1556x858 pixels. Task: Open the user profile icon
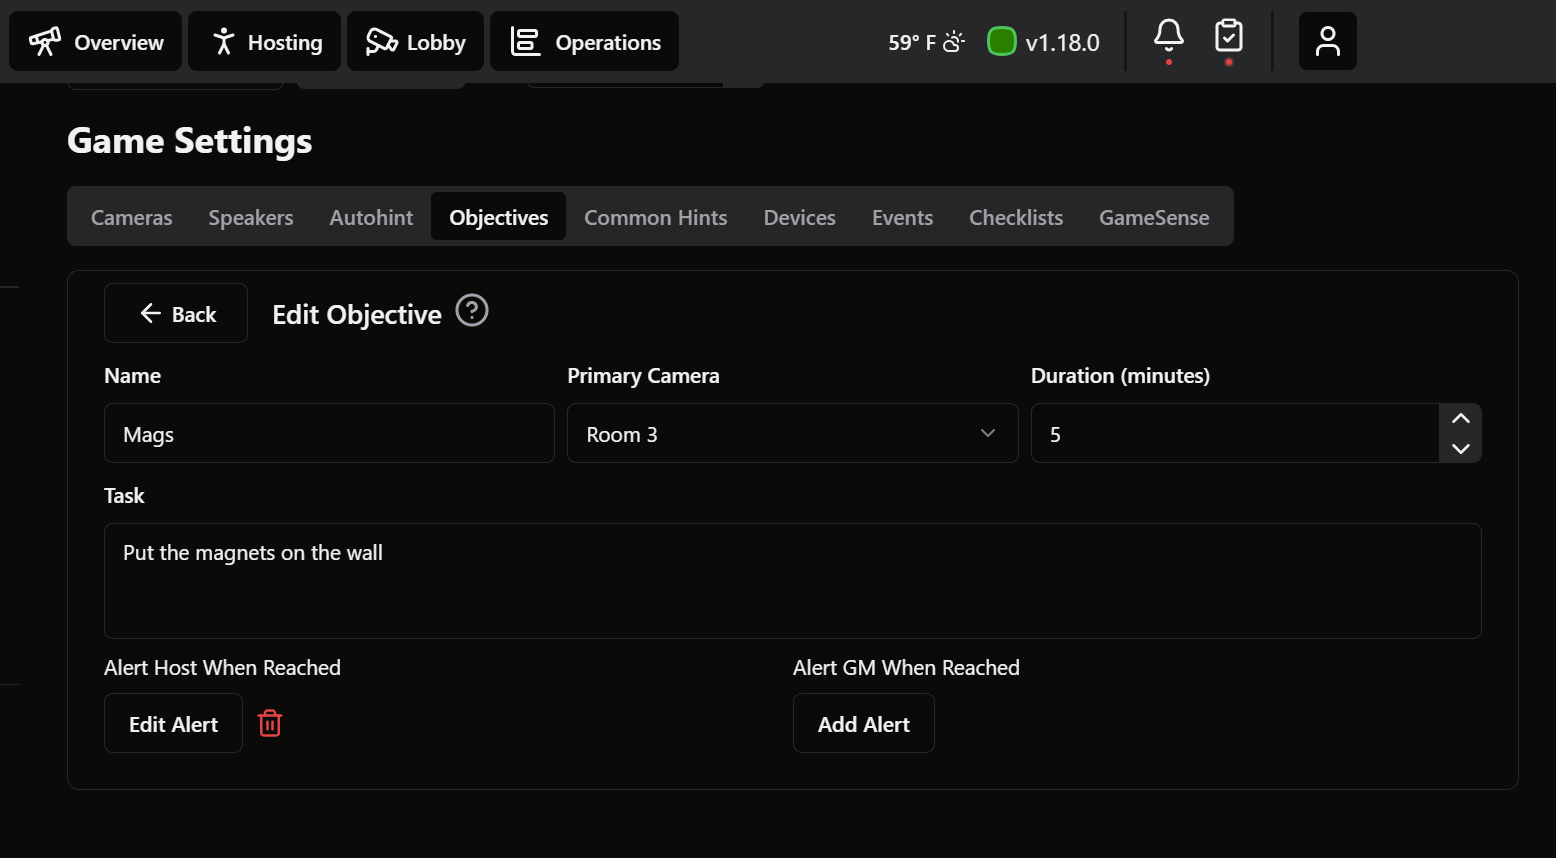coord(1327,42)
